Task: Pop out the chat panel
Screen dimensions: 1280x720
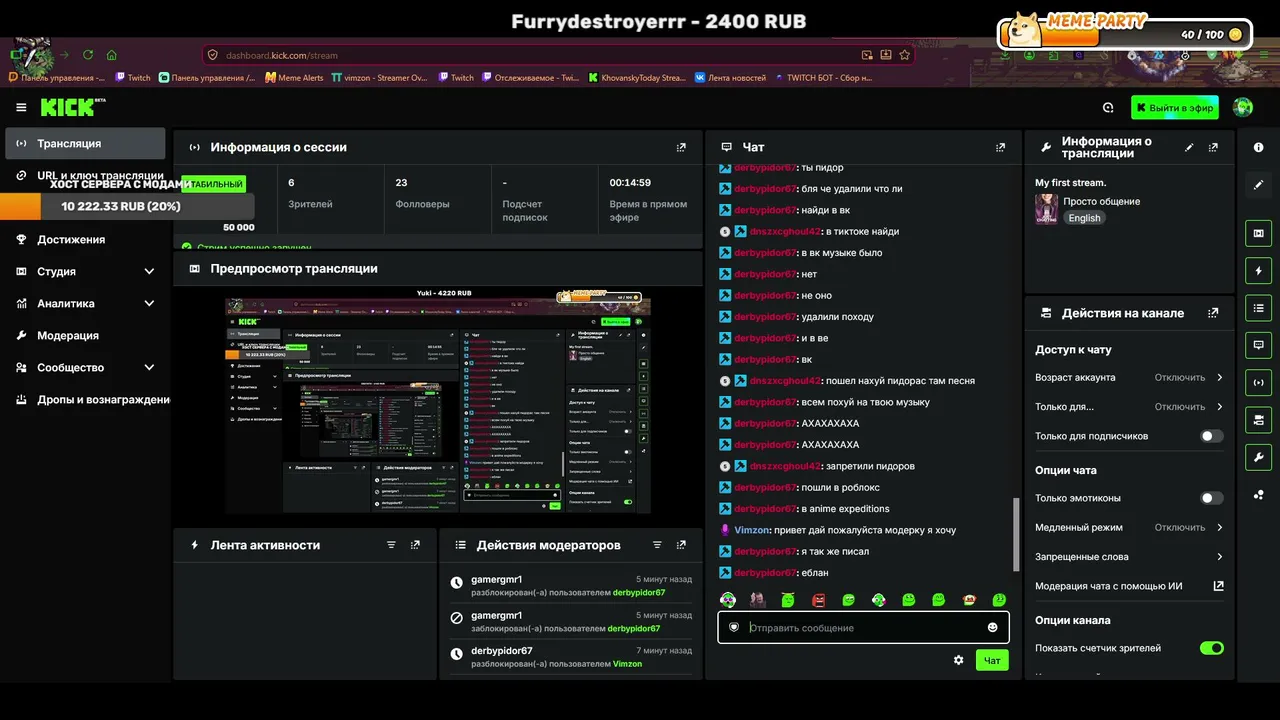Action: point(1000,147)
